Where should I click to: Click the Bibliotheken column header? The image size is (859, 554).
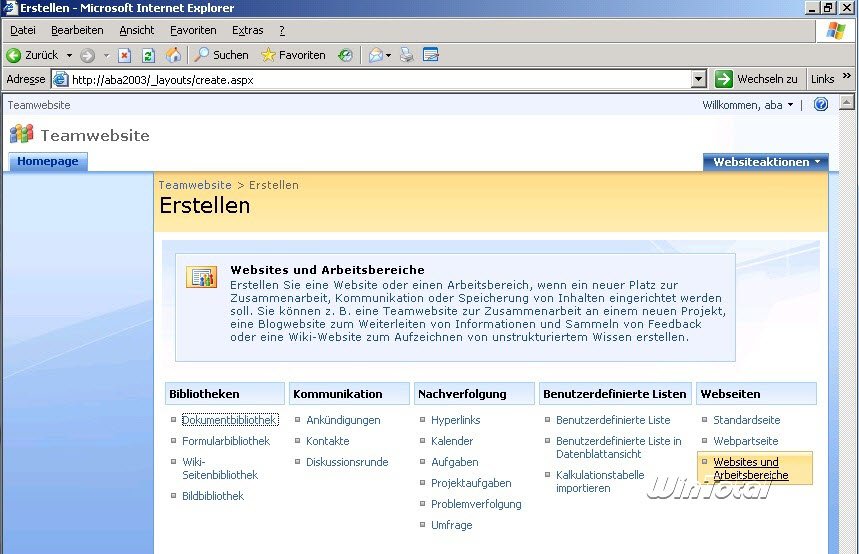(x=225, y=393)
